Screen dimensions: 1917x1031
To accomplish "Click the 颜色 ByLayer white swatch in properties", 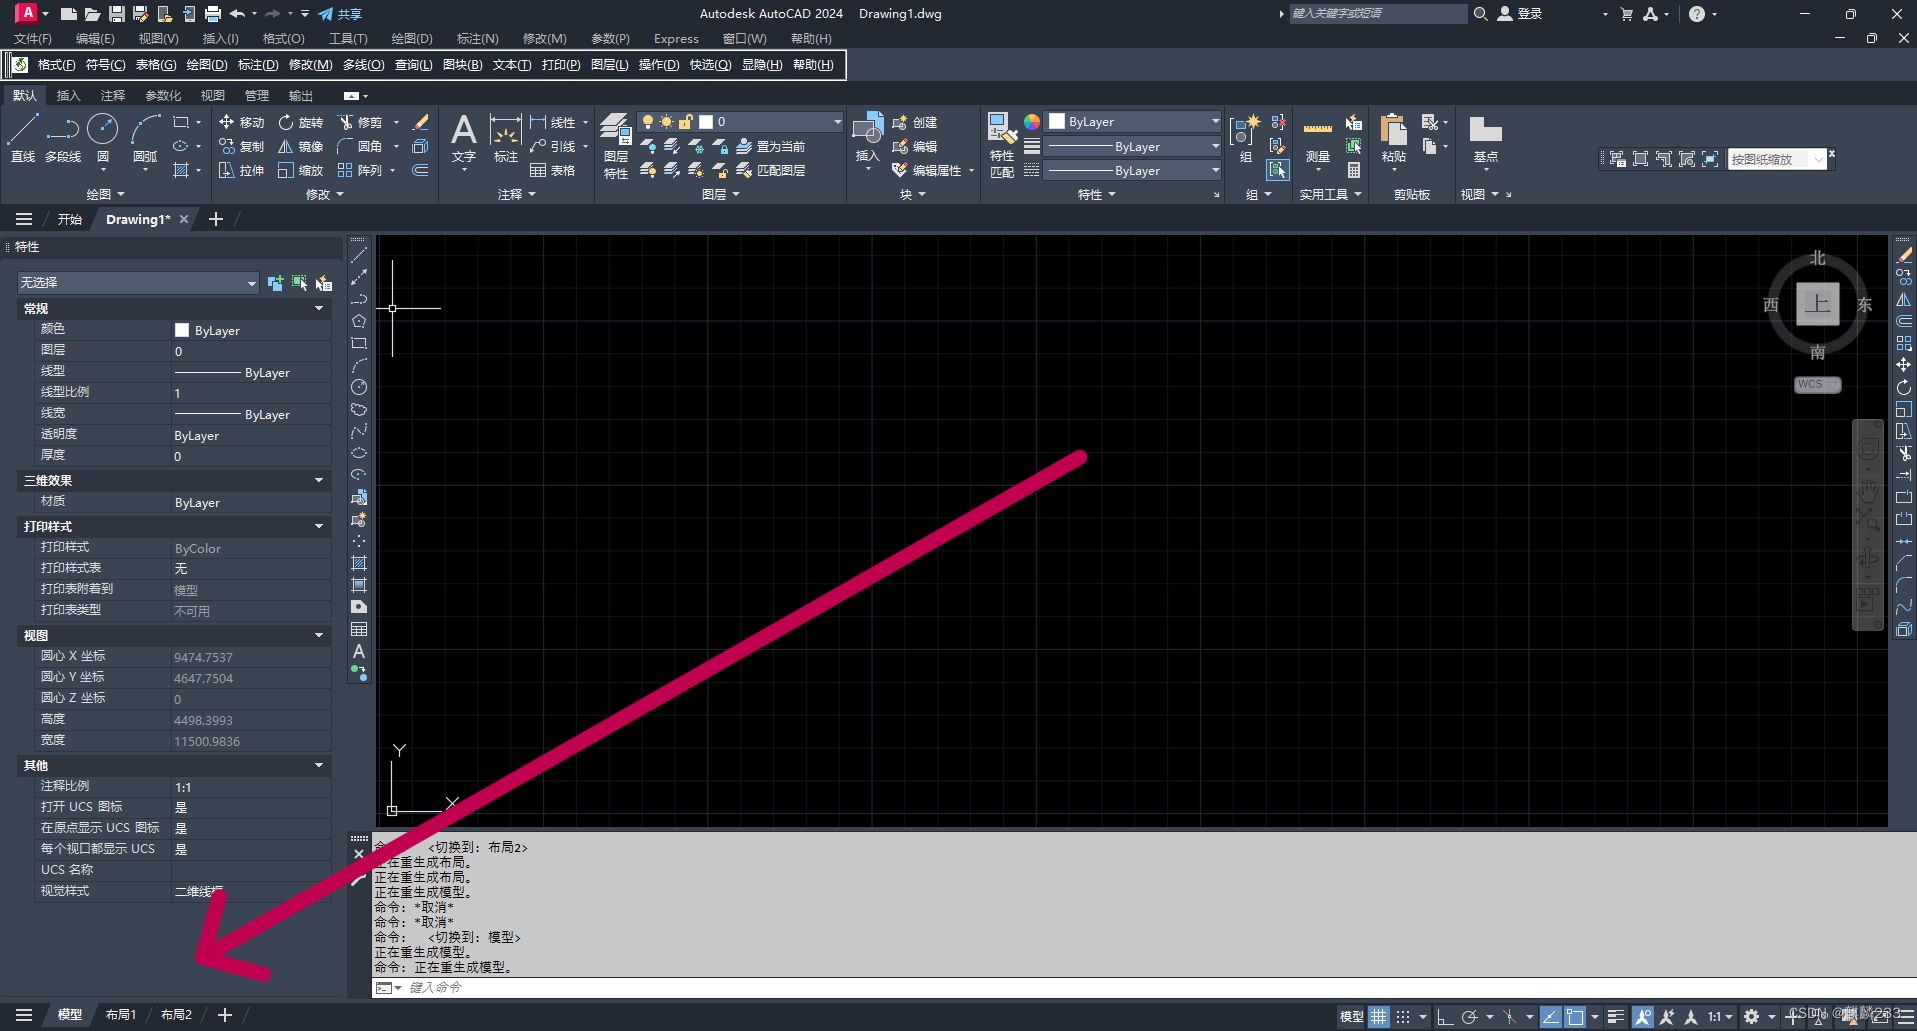I will coord(182,330).
